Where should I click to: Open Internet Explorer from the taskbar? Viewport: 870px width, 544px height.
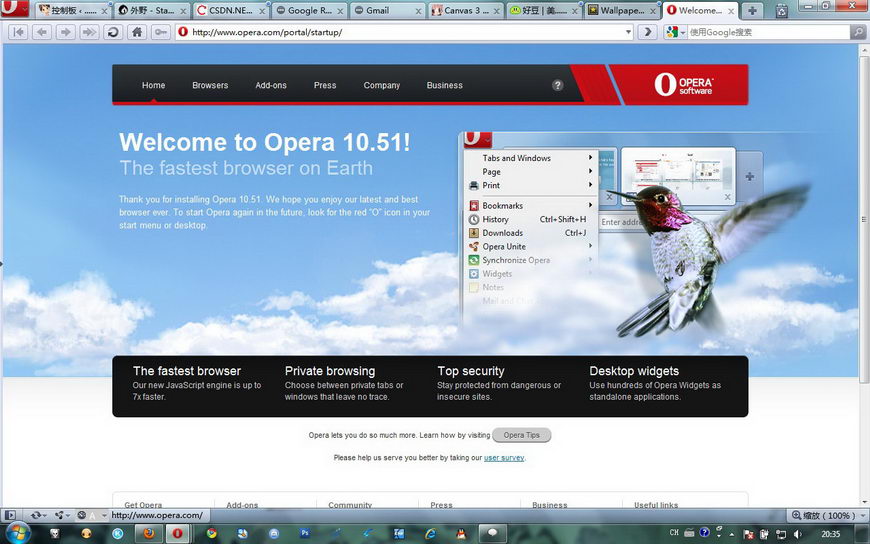[x=430, y=533]
